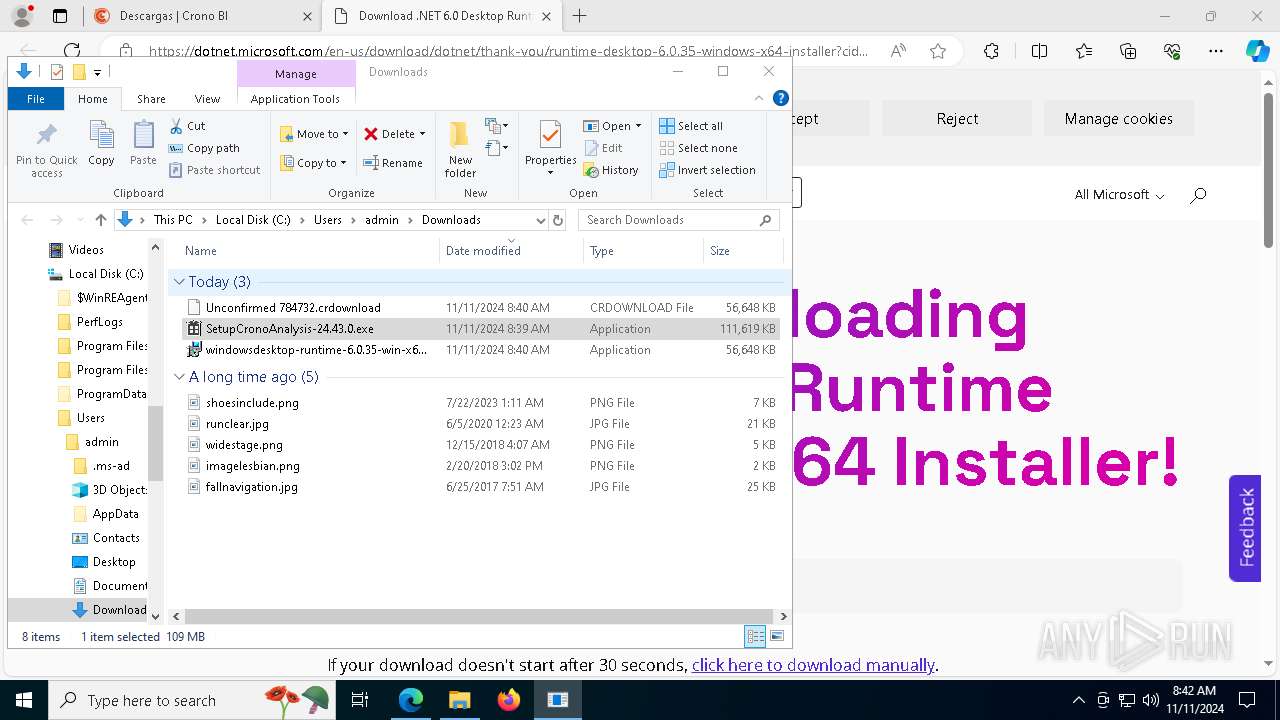Switch to large thumbnails view icon

[x=776, y=636]
